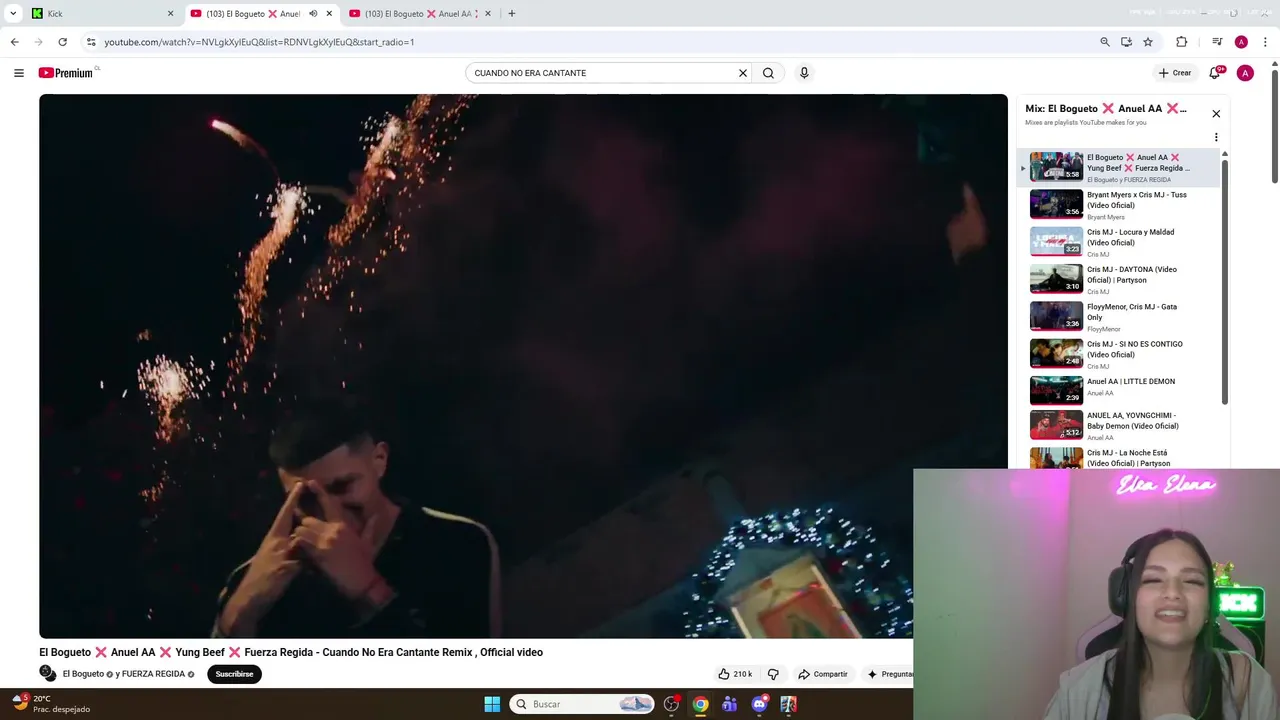Click Suscribirse button

(x=234, y=674)
